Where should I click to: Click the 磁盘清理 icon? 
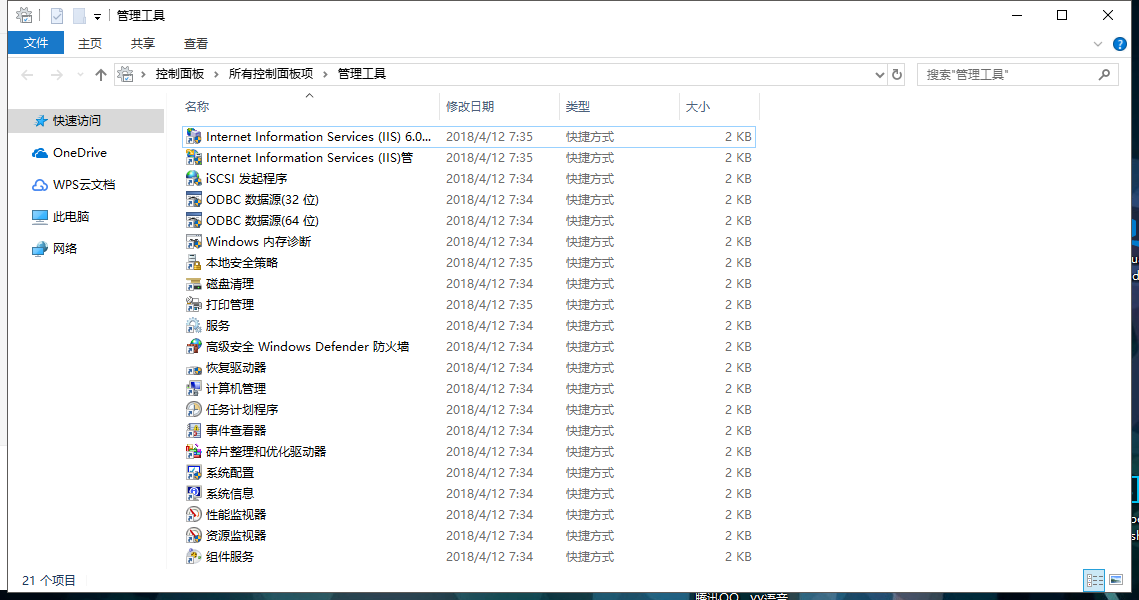coord(194,284)
